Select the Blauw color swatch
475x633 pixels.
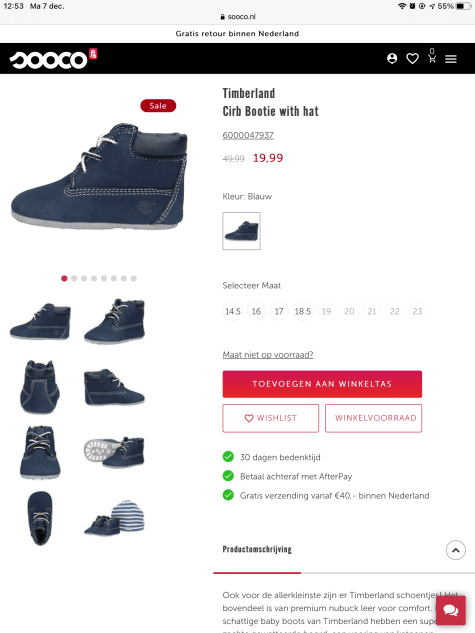(241, 231)
